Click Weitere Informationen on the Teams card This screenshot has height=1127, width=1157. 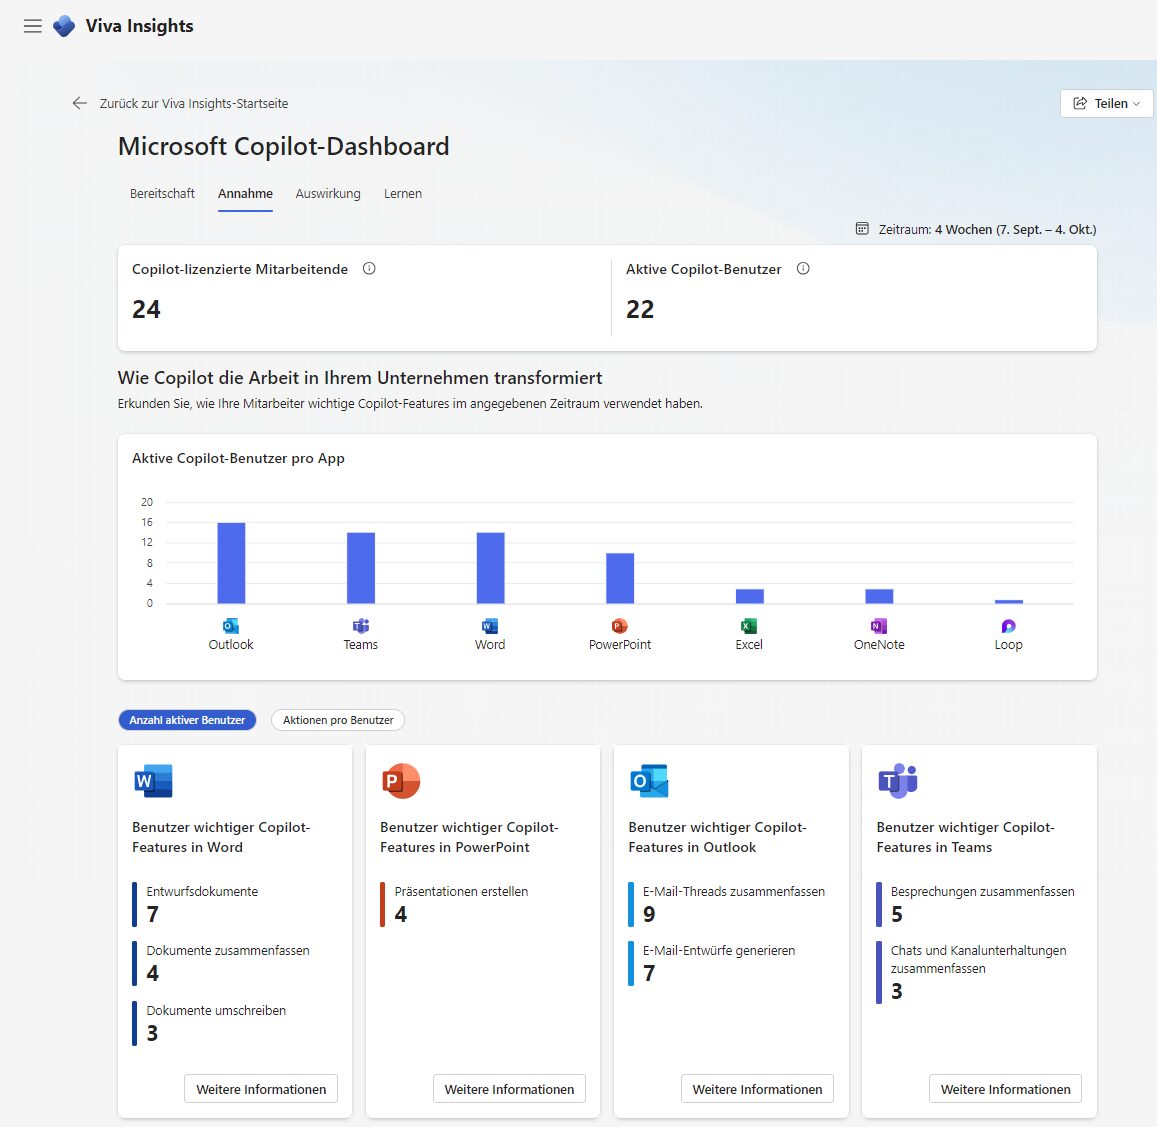[x=1006, y=1089]
